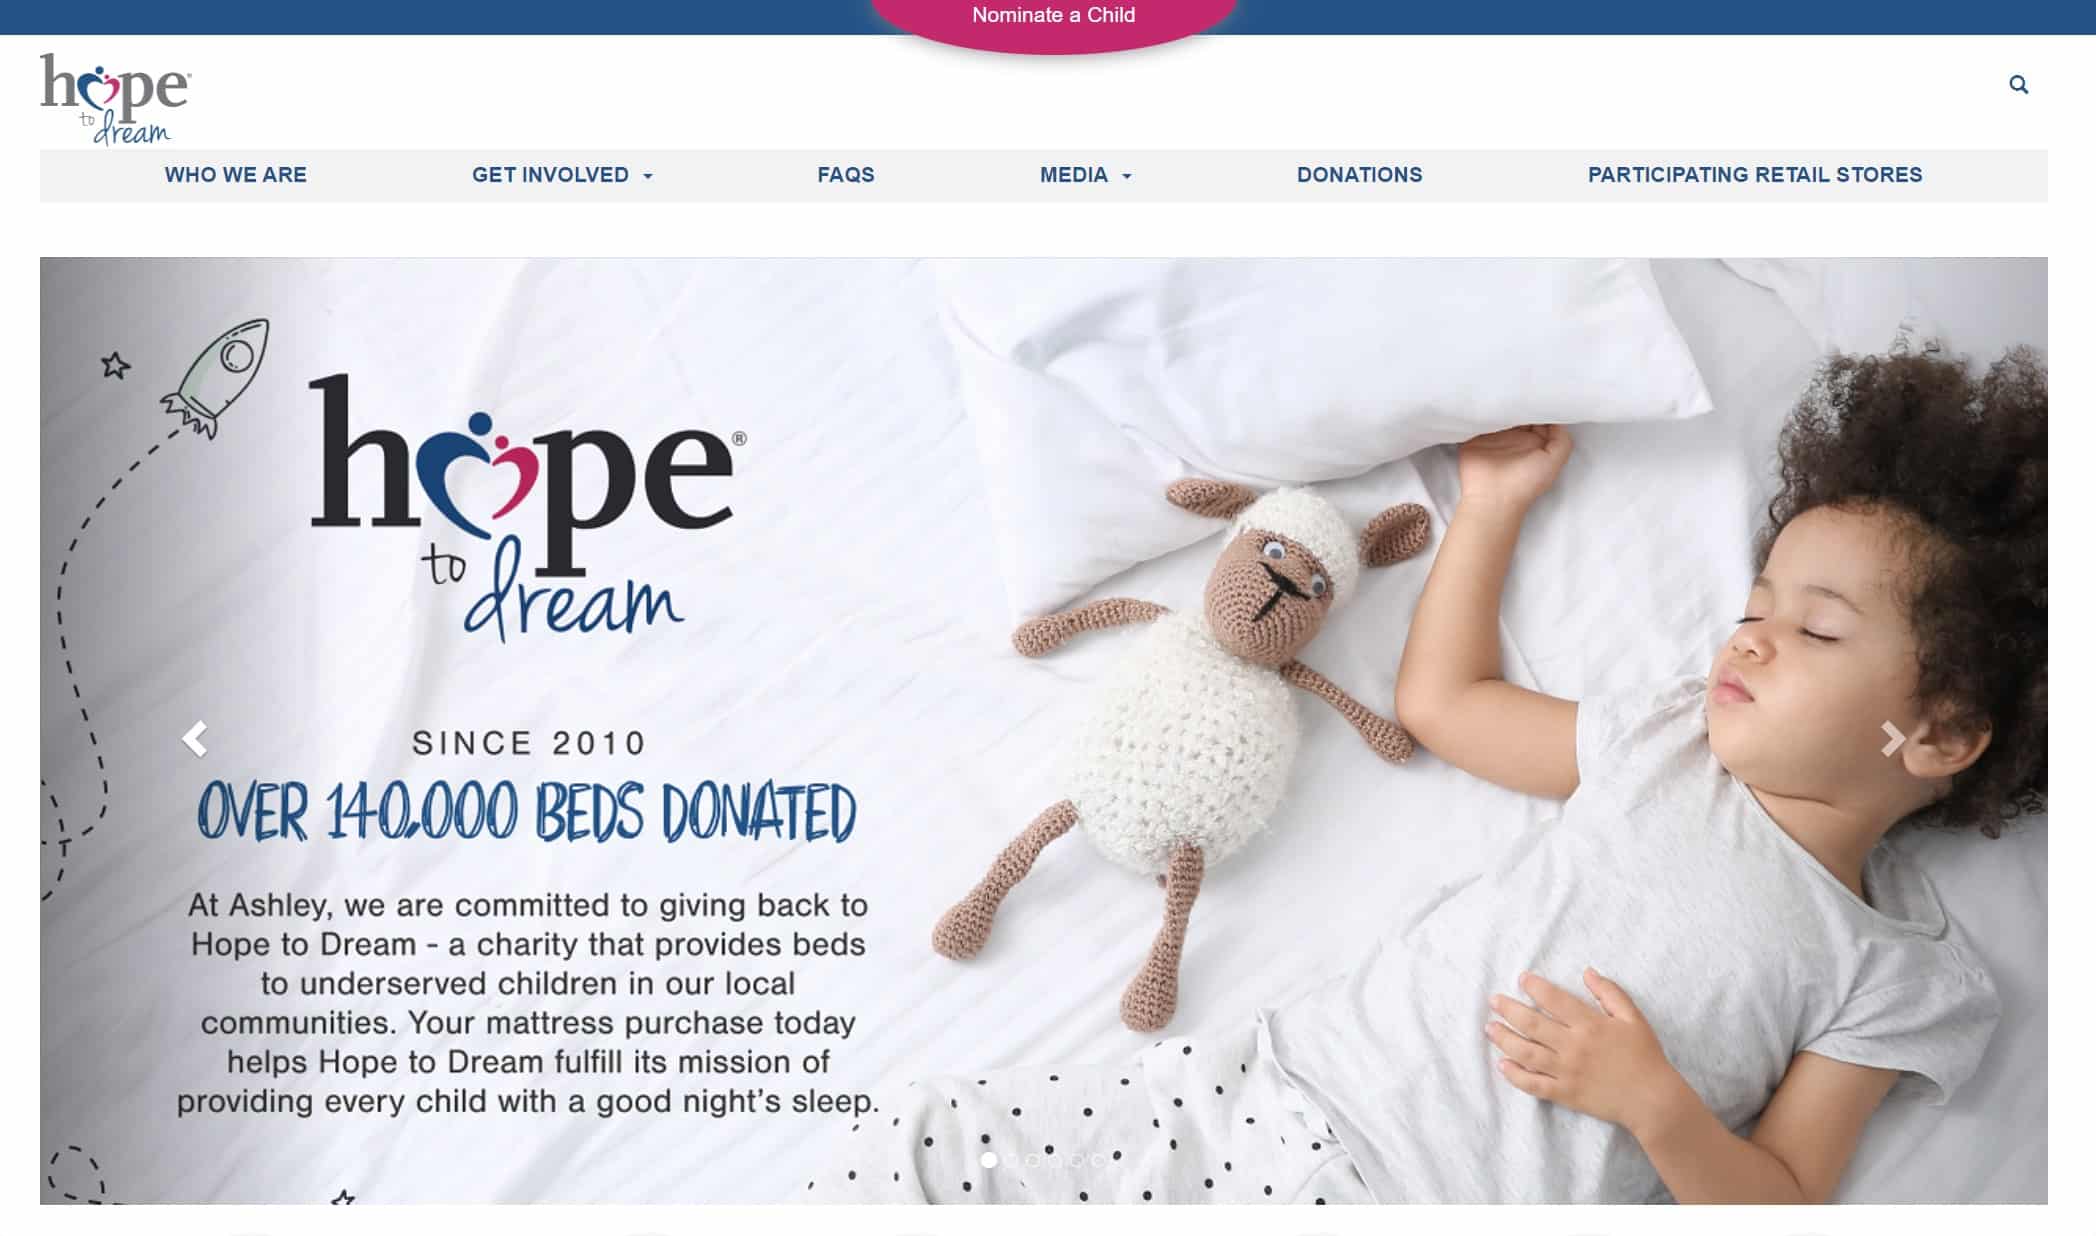Click the Nominate a Child button
The width and height of the screenshot is (2096, 1236).
1054,16
